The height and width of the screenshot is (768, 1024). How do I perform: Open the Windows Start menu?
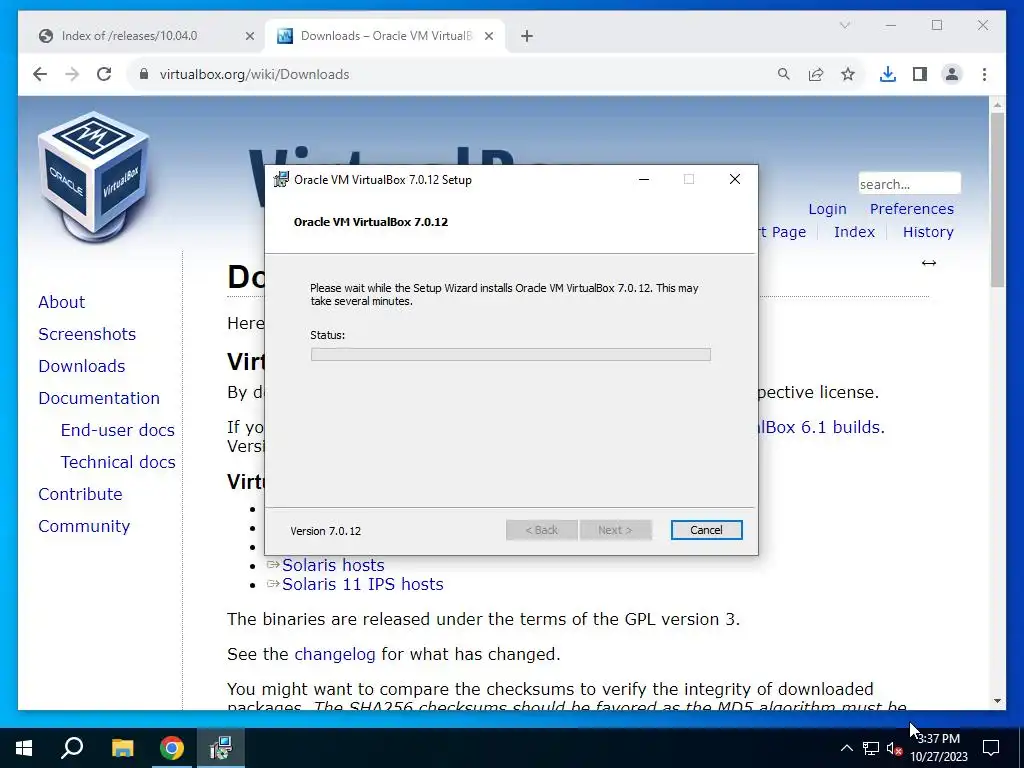[24, 748]
